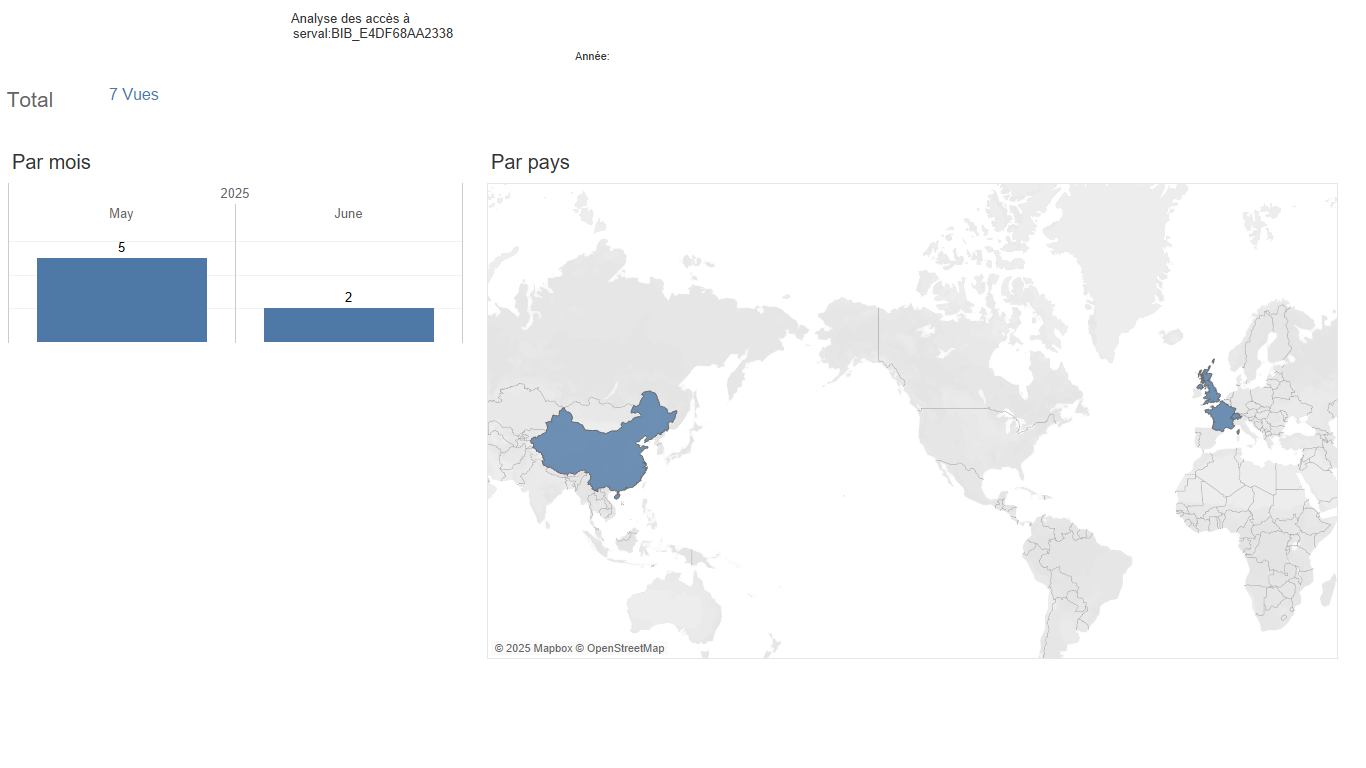
Task: Click the value label '2' above June
Action: [x=348, y=297]
